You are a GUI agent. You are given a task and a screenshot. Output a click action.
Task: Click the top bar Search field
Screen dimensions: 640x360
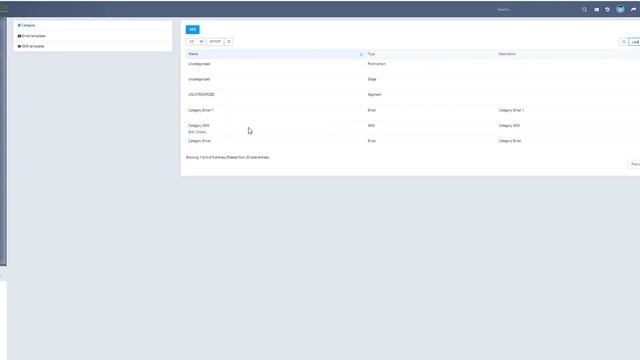click(x=535, y=9)
